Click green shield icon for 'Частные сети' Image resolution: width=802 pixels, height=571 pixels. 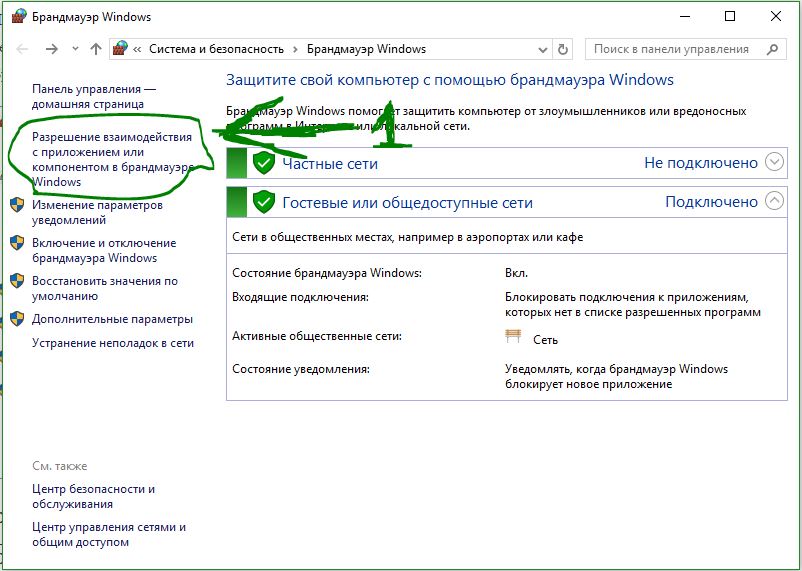264,163
